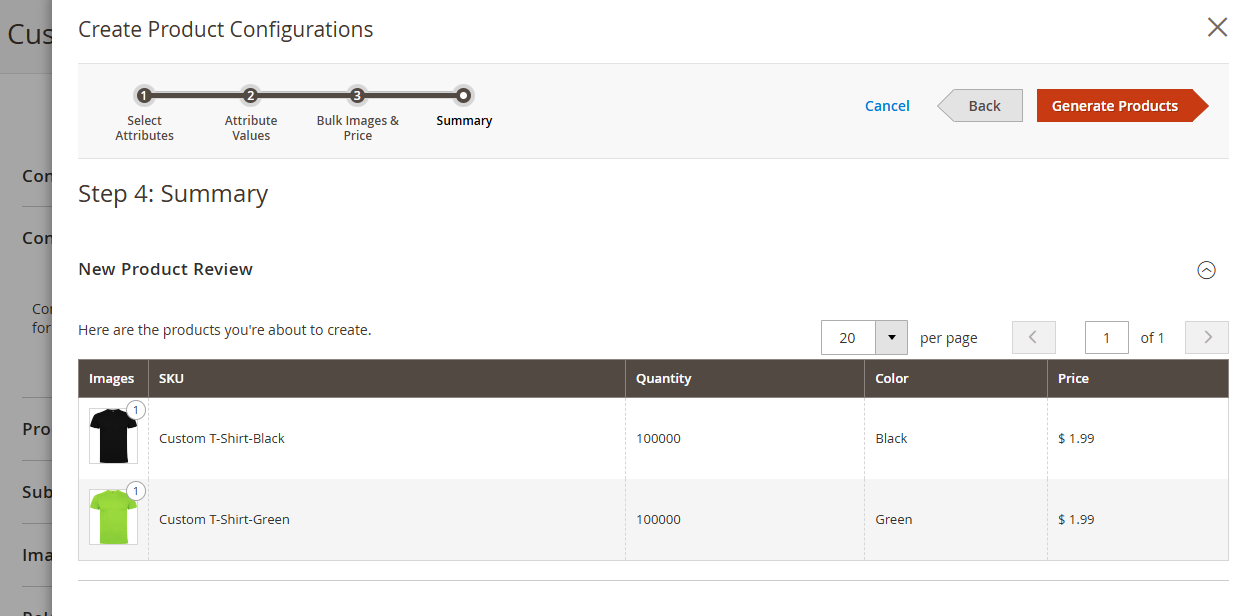1249x616 pixels.
Task: Select the Summary step marker
Action: (463, 96)
